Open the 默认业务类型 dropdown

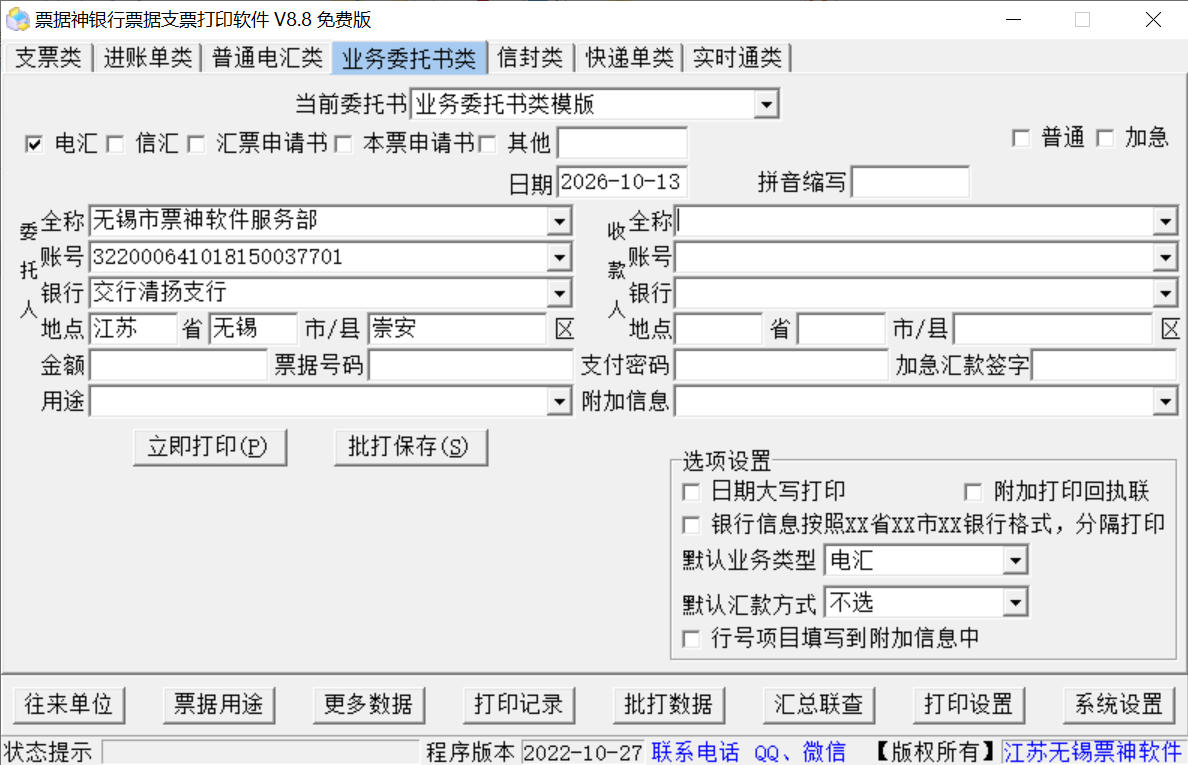pyautogui.click(x=1015, y=560)
